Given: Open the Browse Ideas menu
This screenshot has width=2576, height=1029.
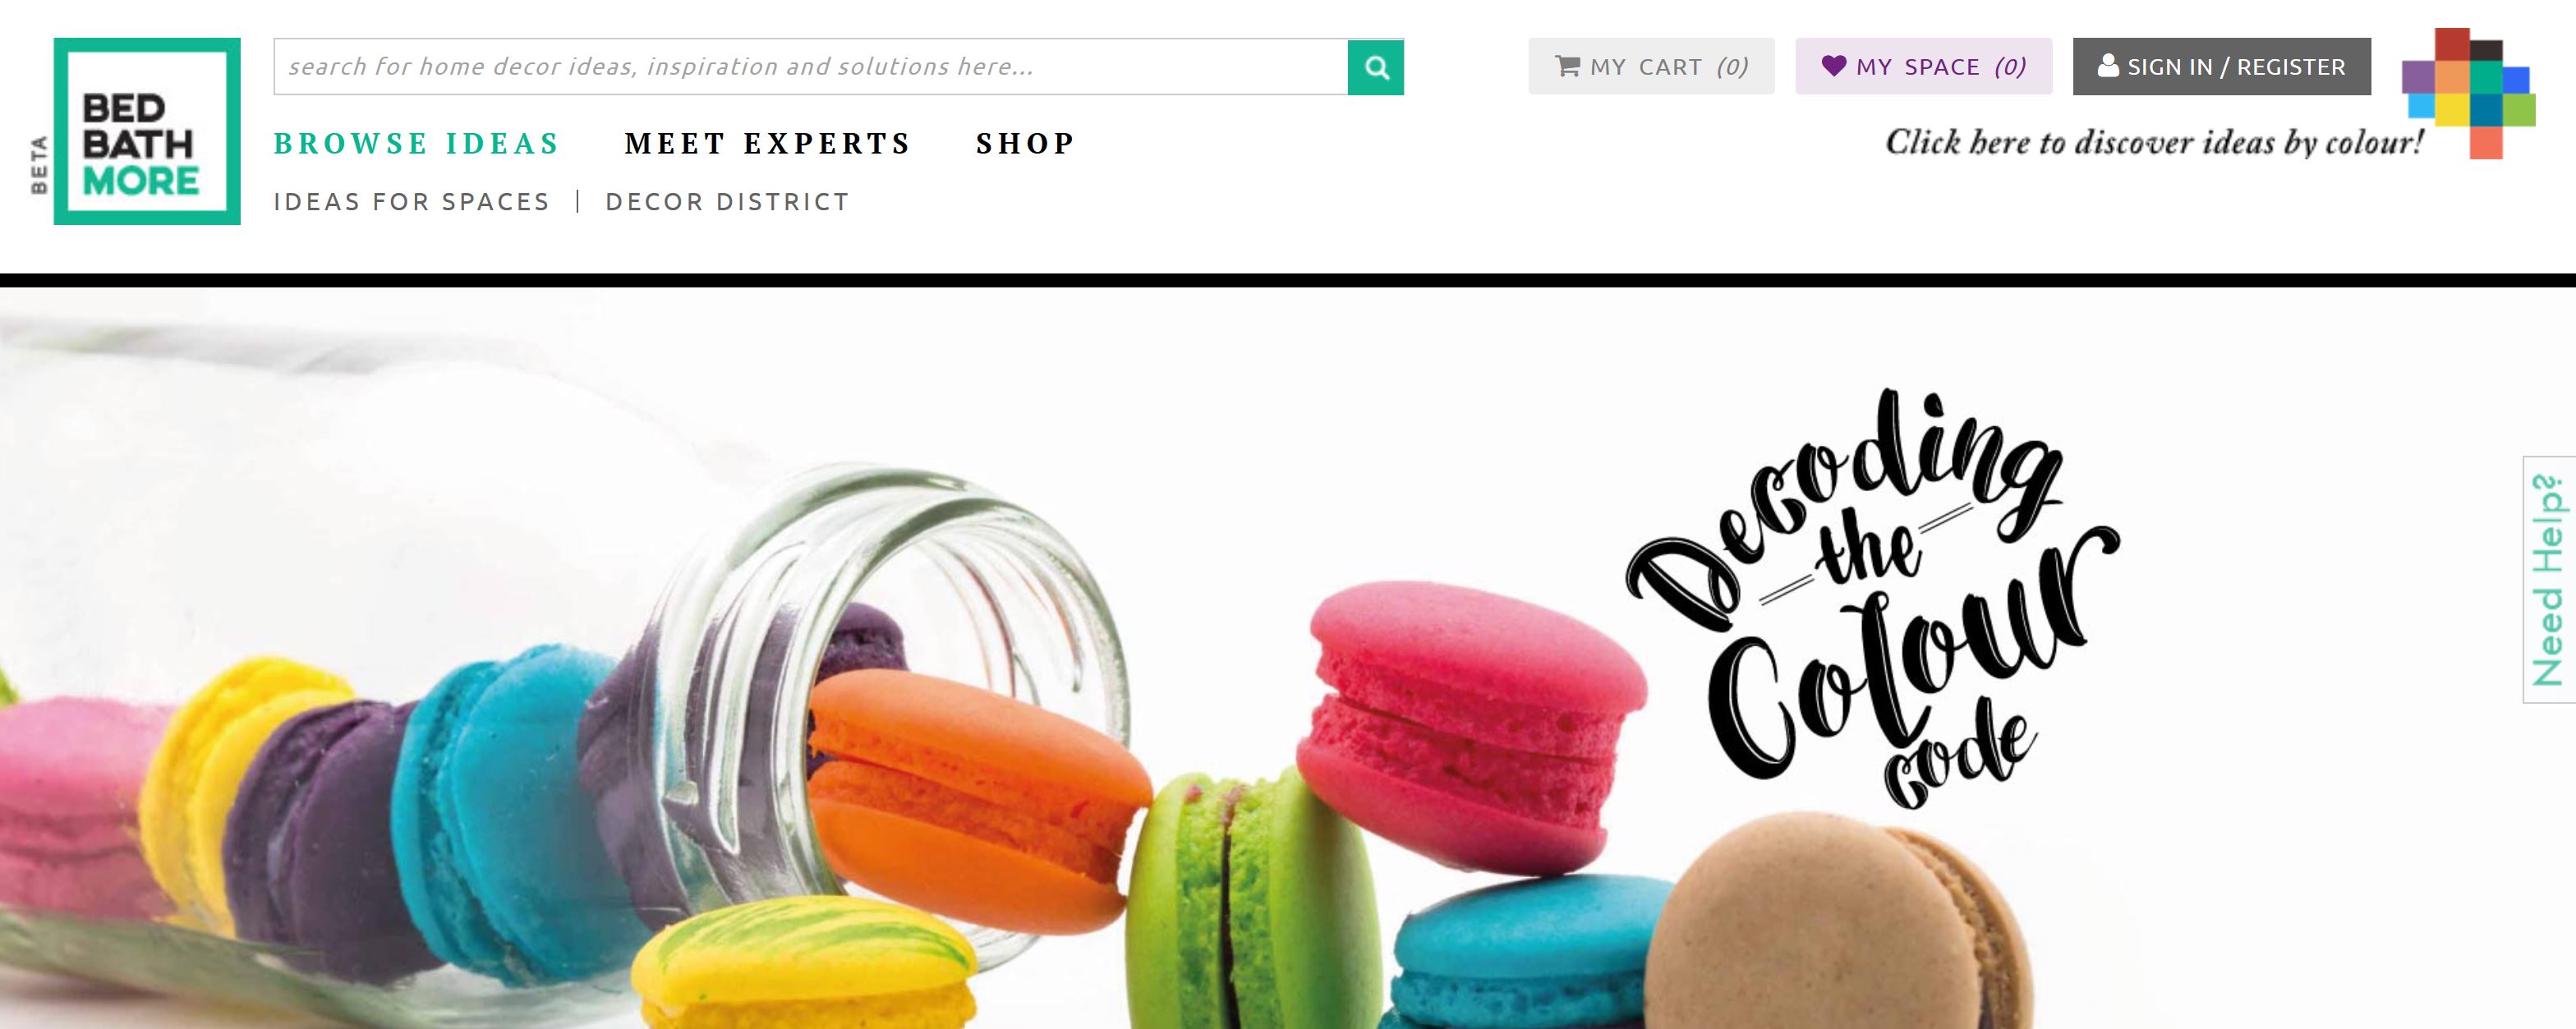Looking at the screenshot, I should click(416, 144).
